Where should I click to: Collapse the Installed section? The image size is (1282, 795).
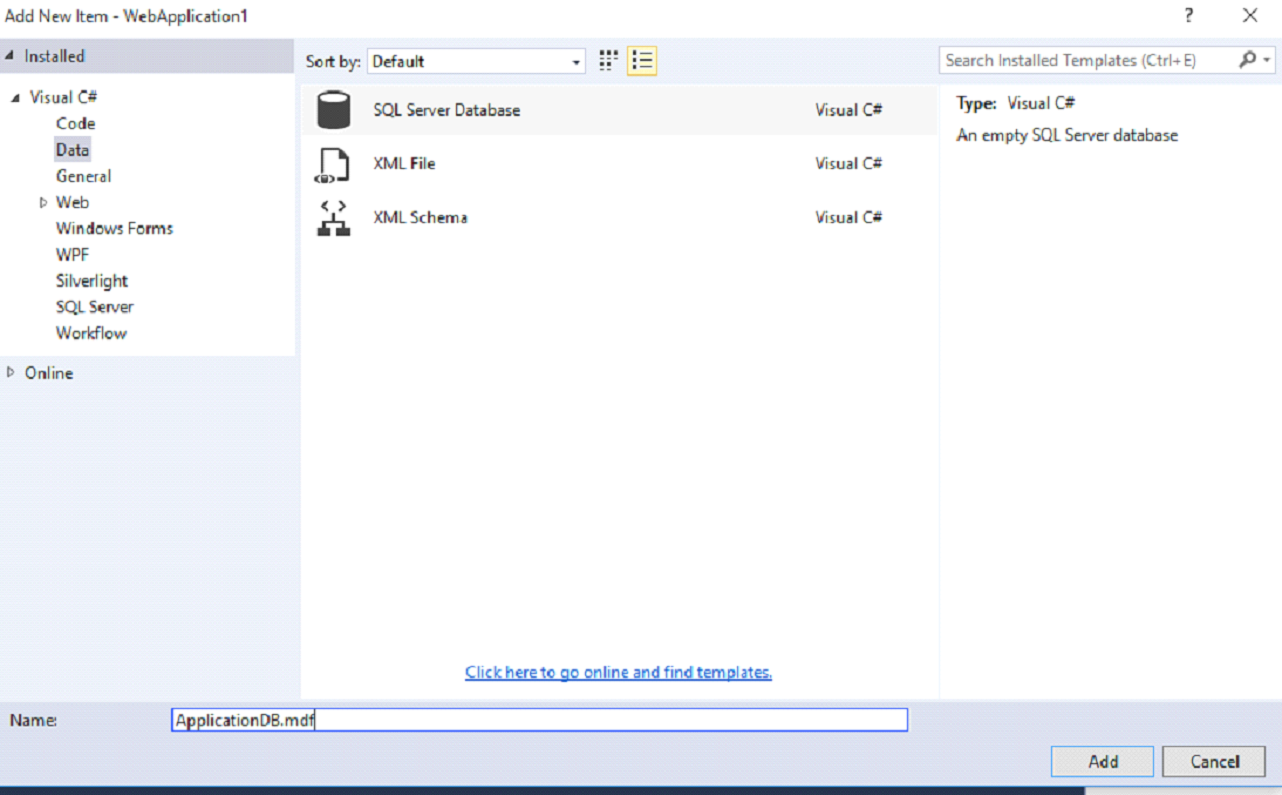click(8, 55)
